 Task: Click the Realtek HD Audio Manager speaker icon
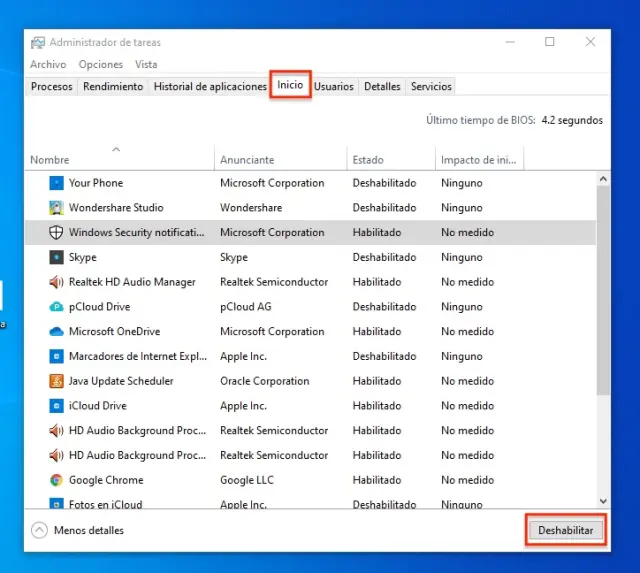pyautogui.click(x=57, y=282)
